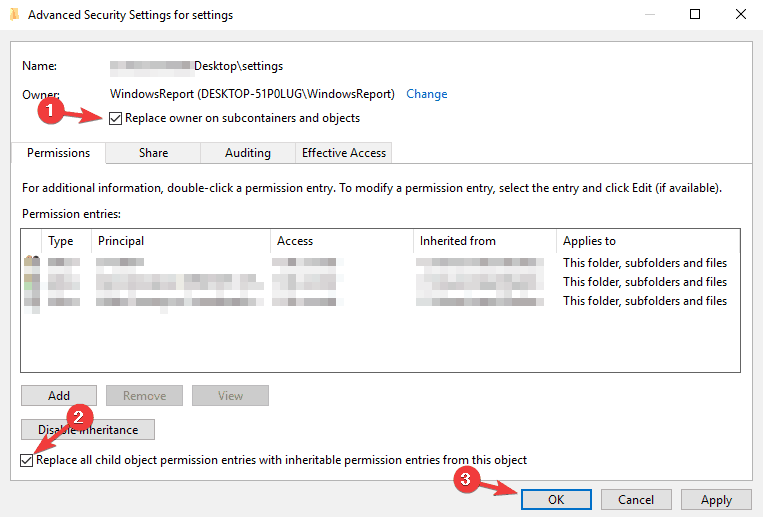The width and height of the screenshot is (763, 517).
Task: Click the Apply button
Action: (x=716, y=499)
